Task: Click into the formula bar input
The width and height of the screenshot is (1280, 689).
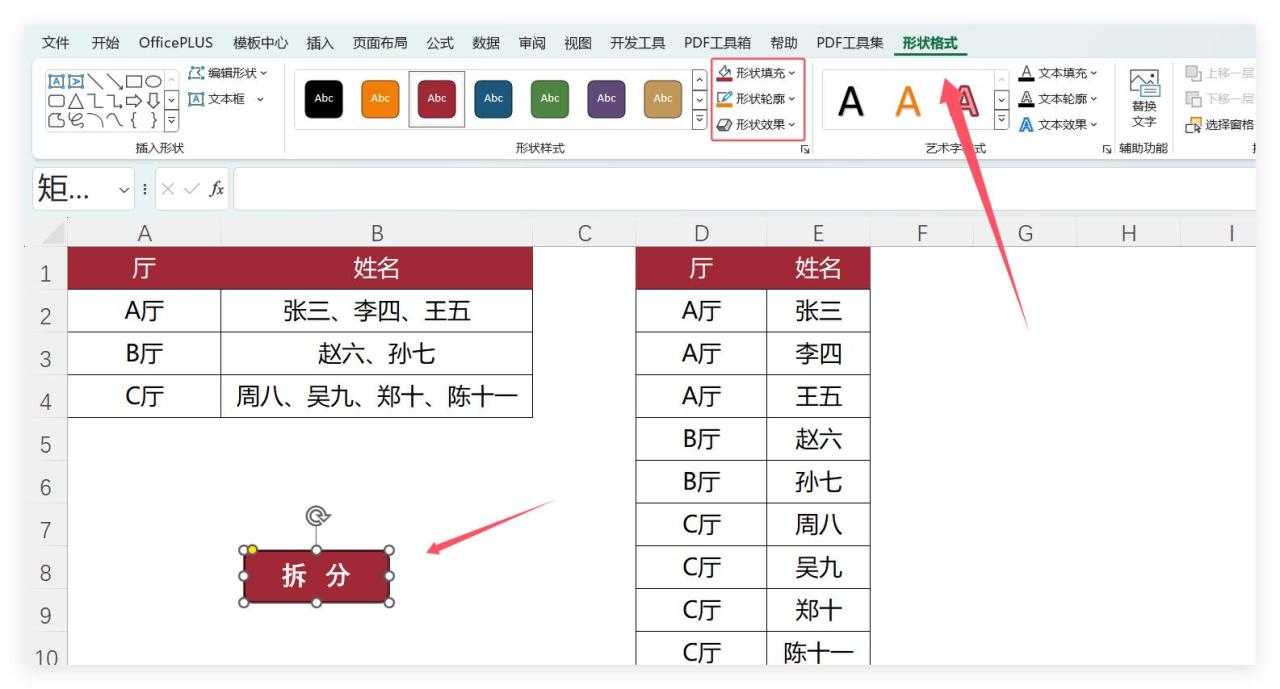Action: coord(744,189)
